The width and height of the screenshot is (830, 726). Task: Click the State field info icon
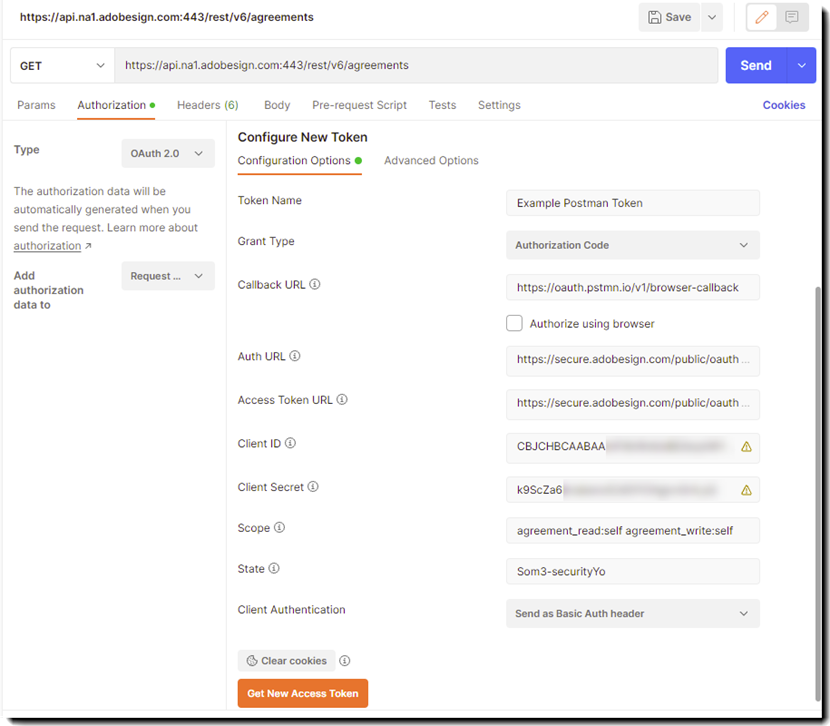coord(274,568)
